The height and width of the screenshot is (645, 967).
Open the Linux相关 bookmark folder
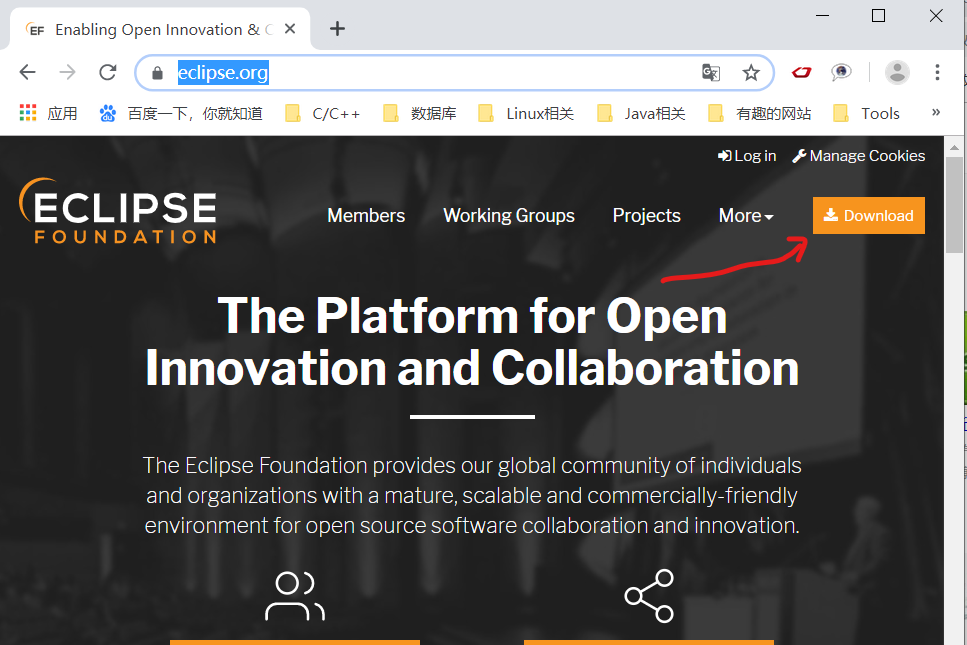(x=526, y=113)
